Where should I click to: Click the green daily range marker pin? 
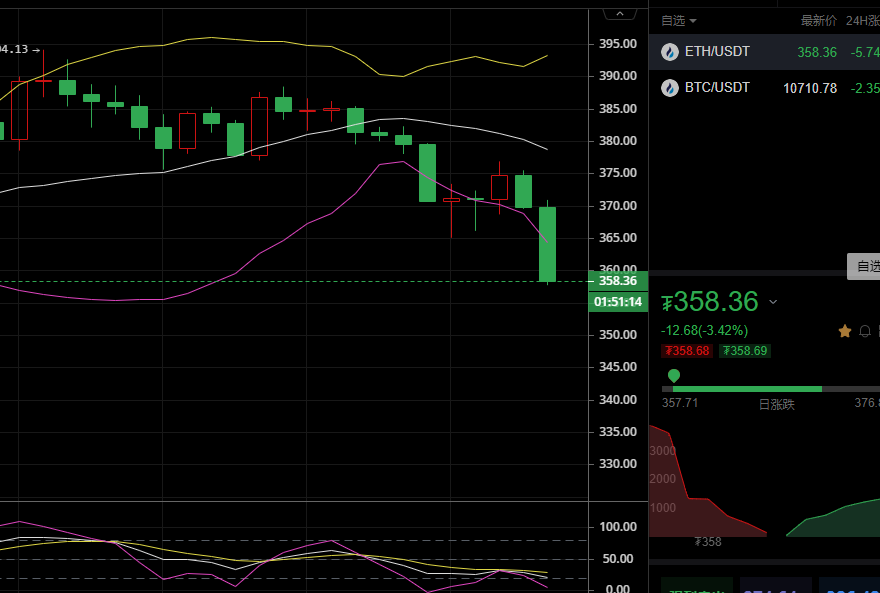pyautogui.click(x=673, y=376)
